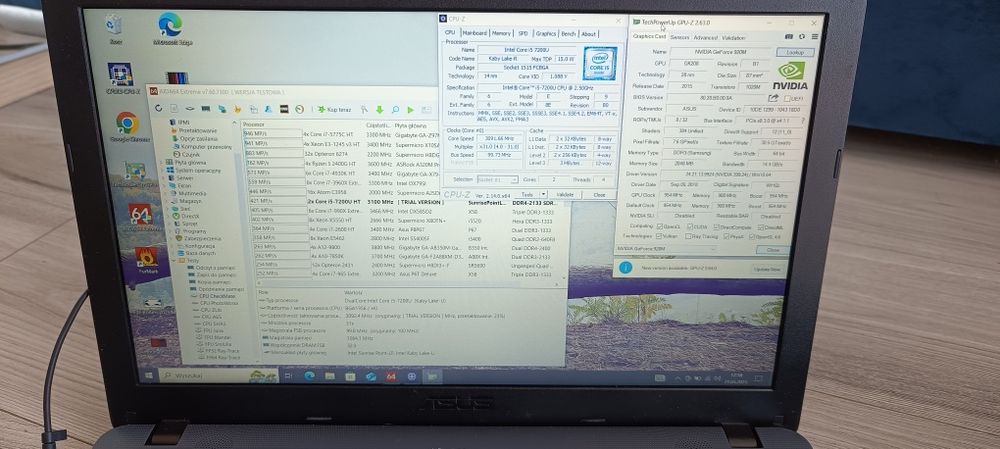Expand the System operacyjny tree node
The width and height of the screenshot is (1000, 449).
tap(161, 170)
